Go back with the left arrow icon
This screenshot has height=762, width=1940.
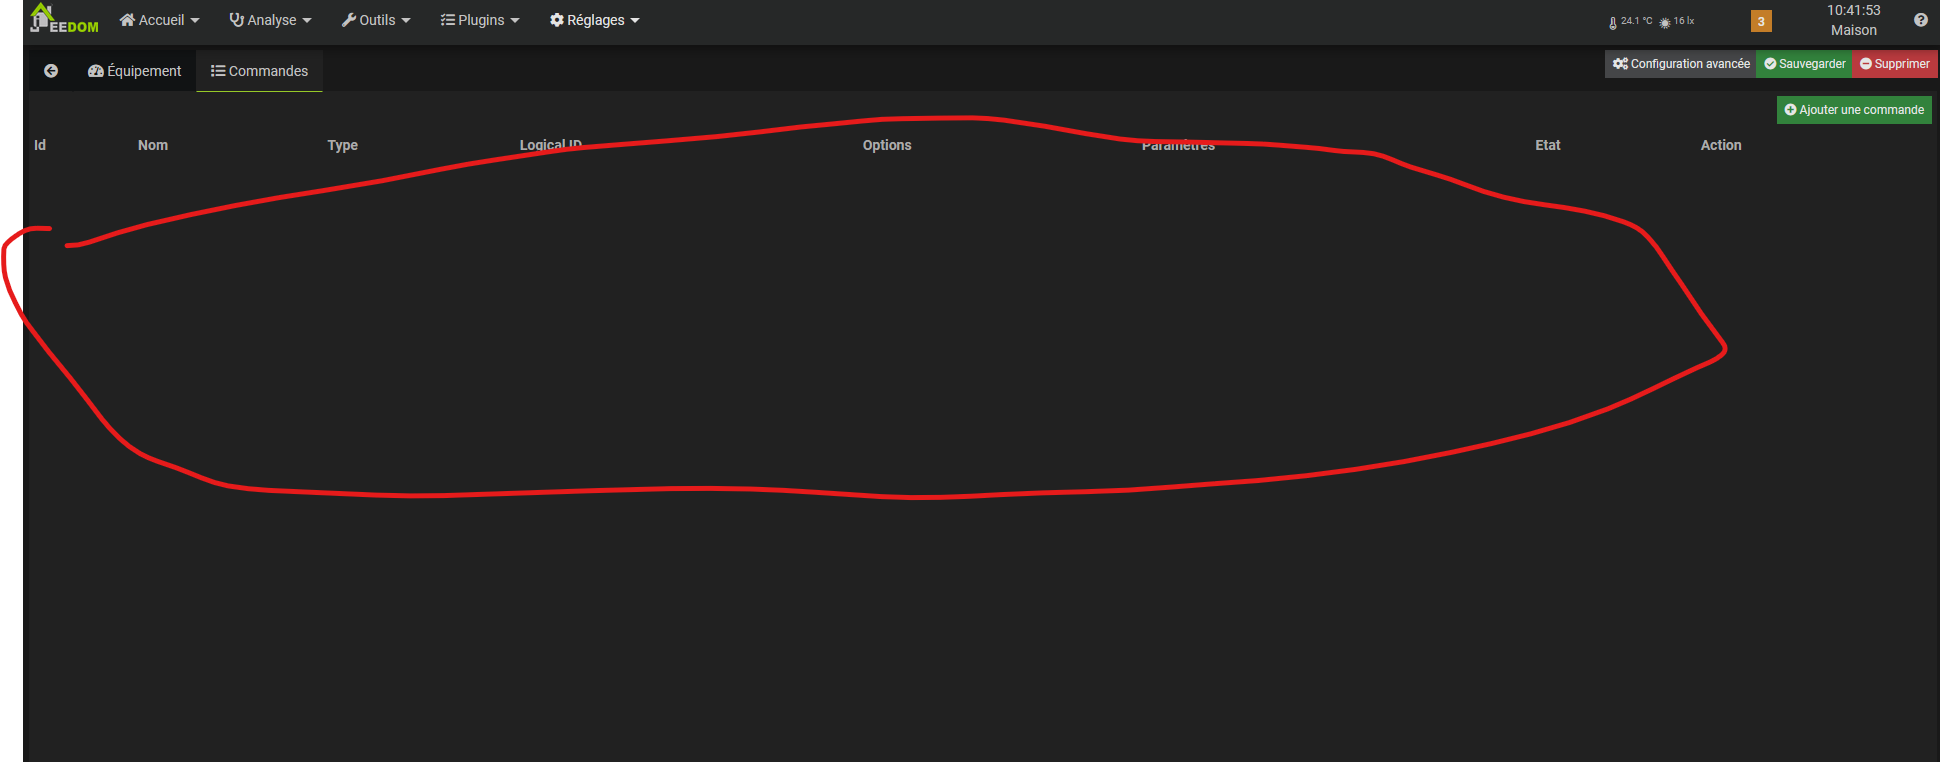tap(51, 71)
